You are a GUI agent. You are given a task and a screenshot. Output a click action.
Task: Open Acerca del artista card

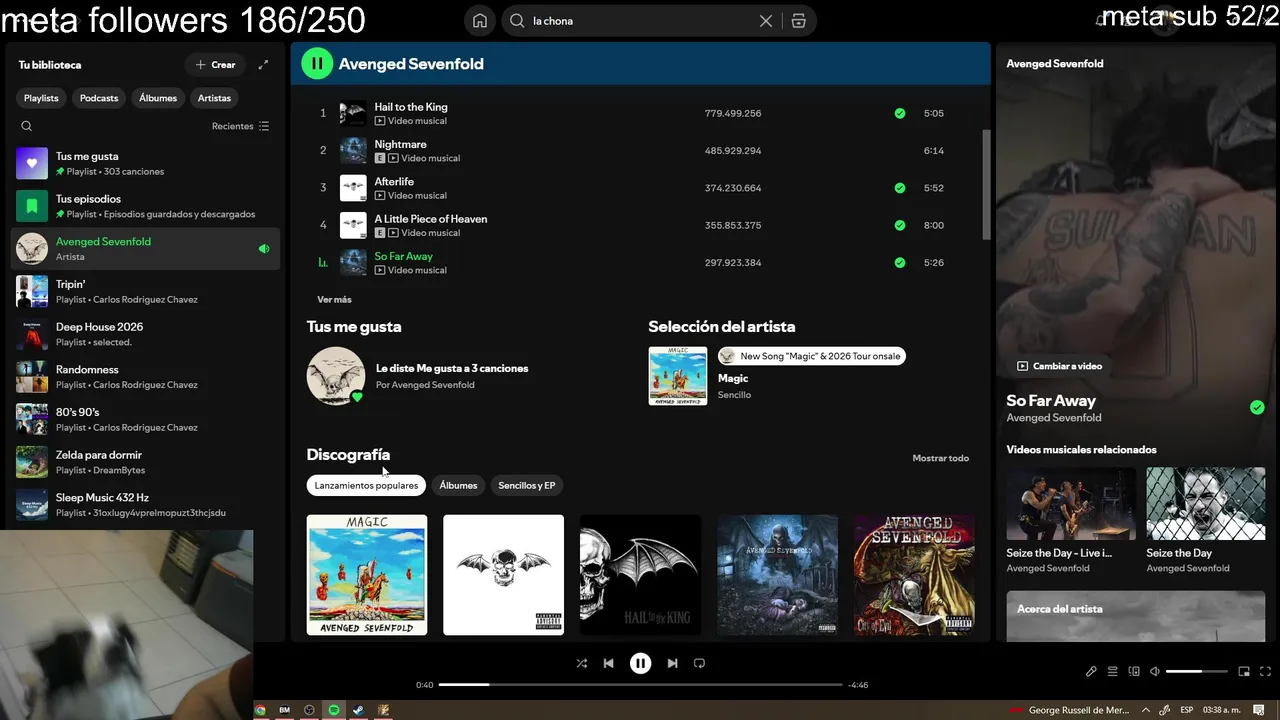pyautogui.click(x=1136, y=616)
